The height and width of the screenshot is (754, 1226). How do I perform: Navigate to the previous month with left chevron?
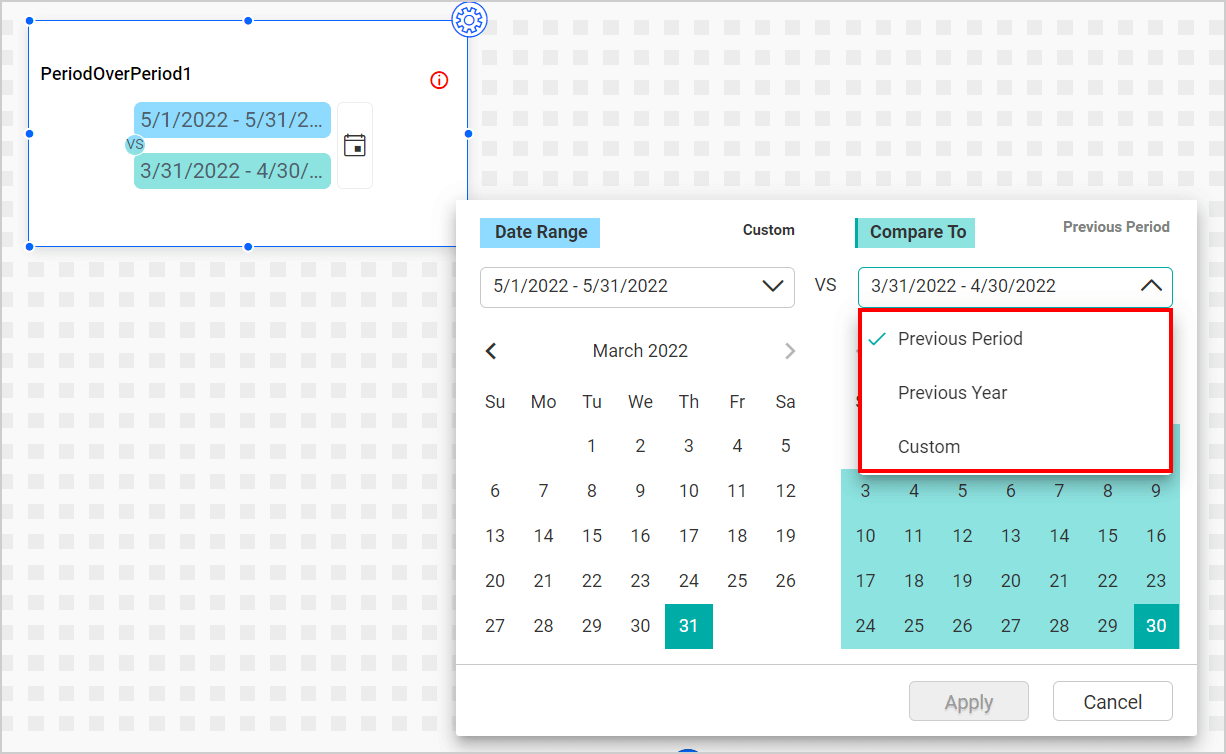coord(491,351)
